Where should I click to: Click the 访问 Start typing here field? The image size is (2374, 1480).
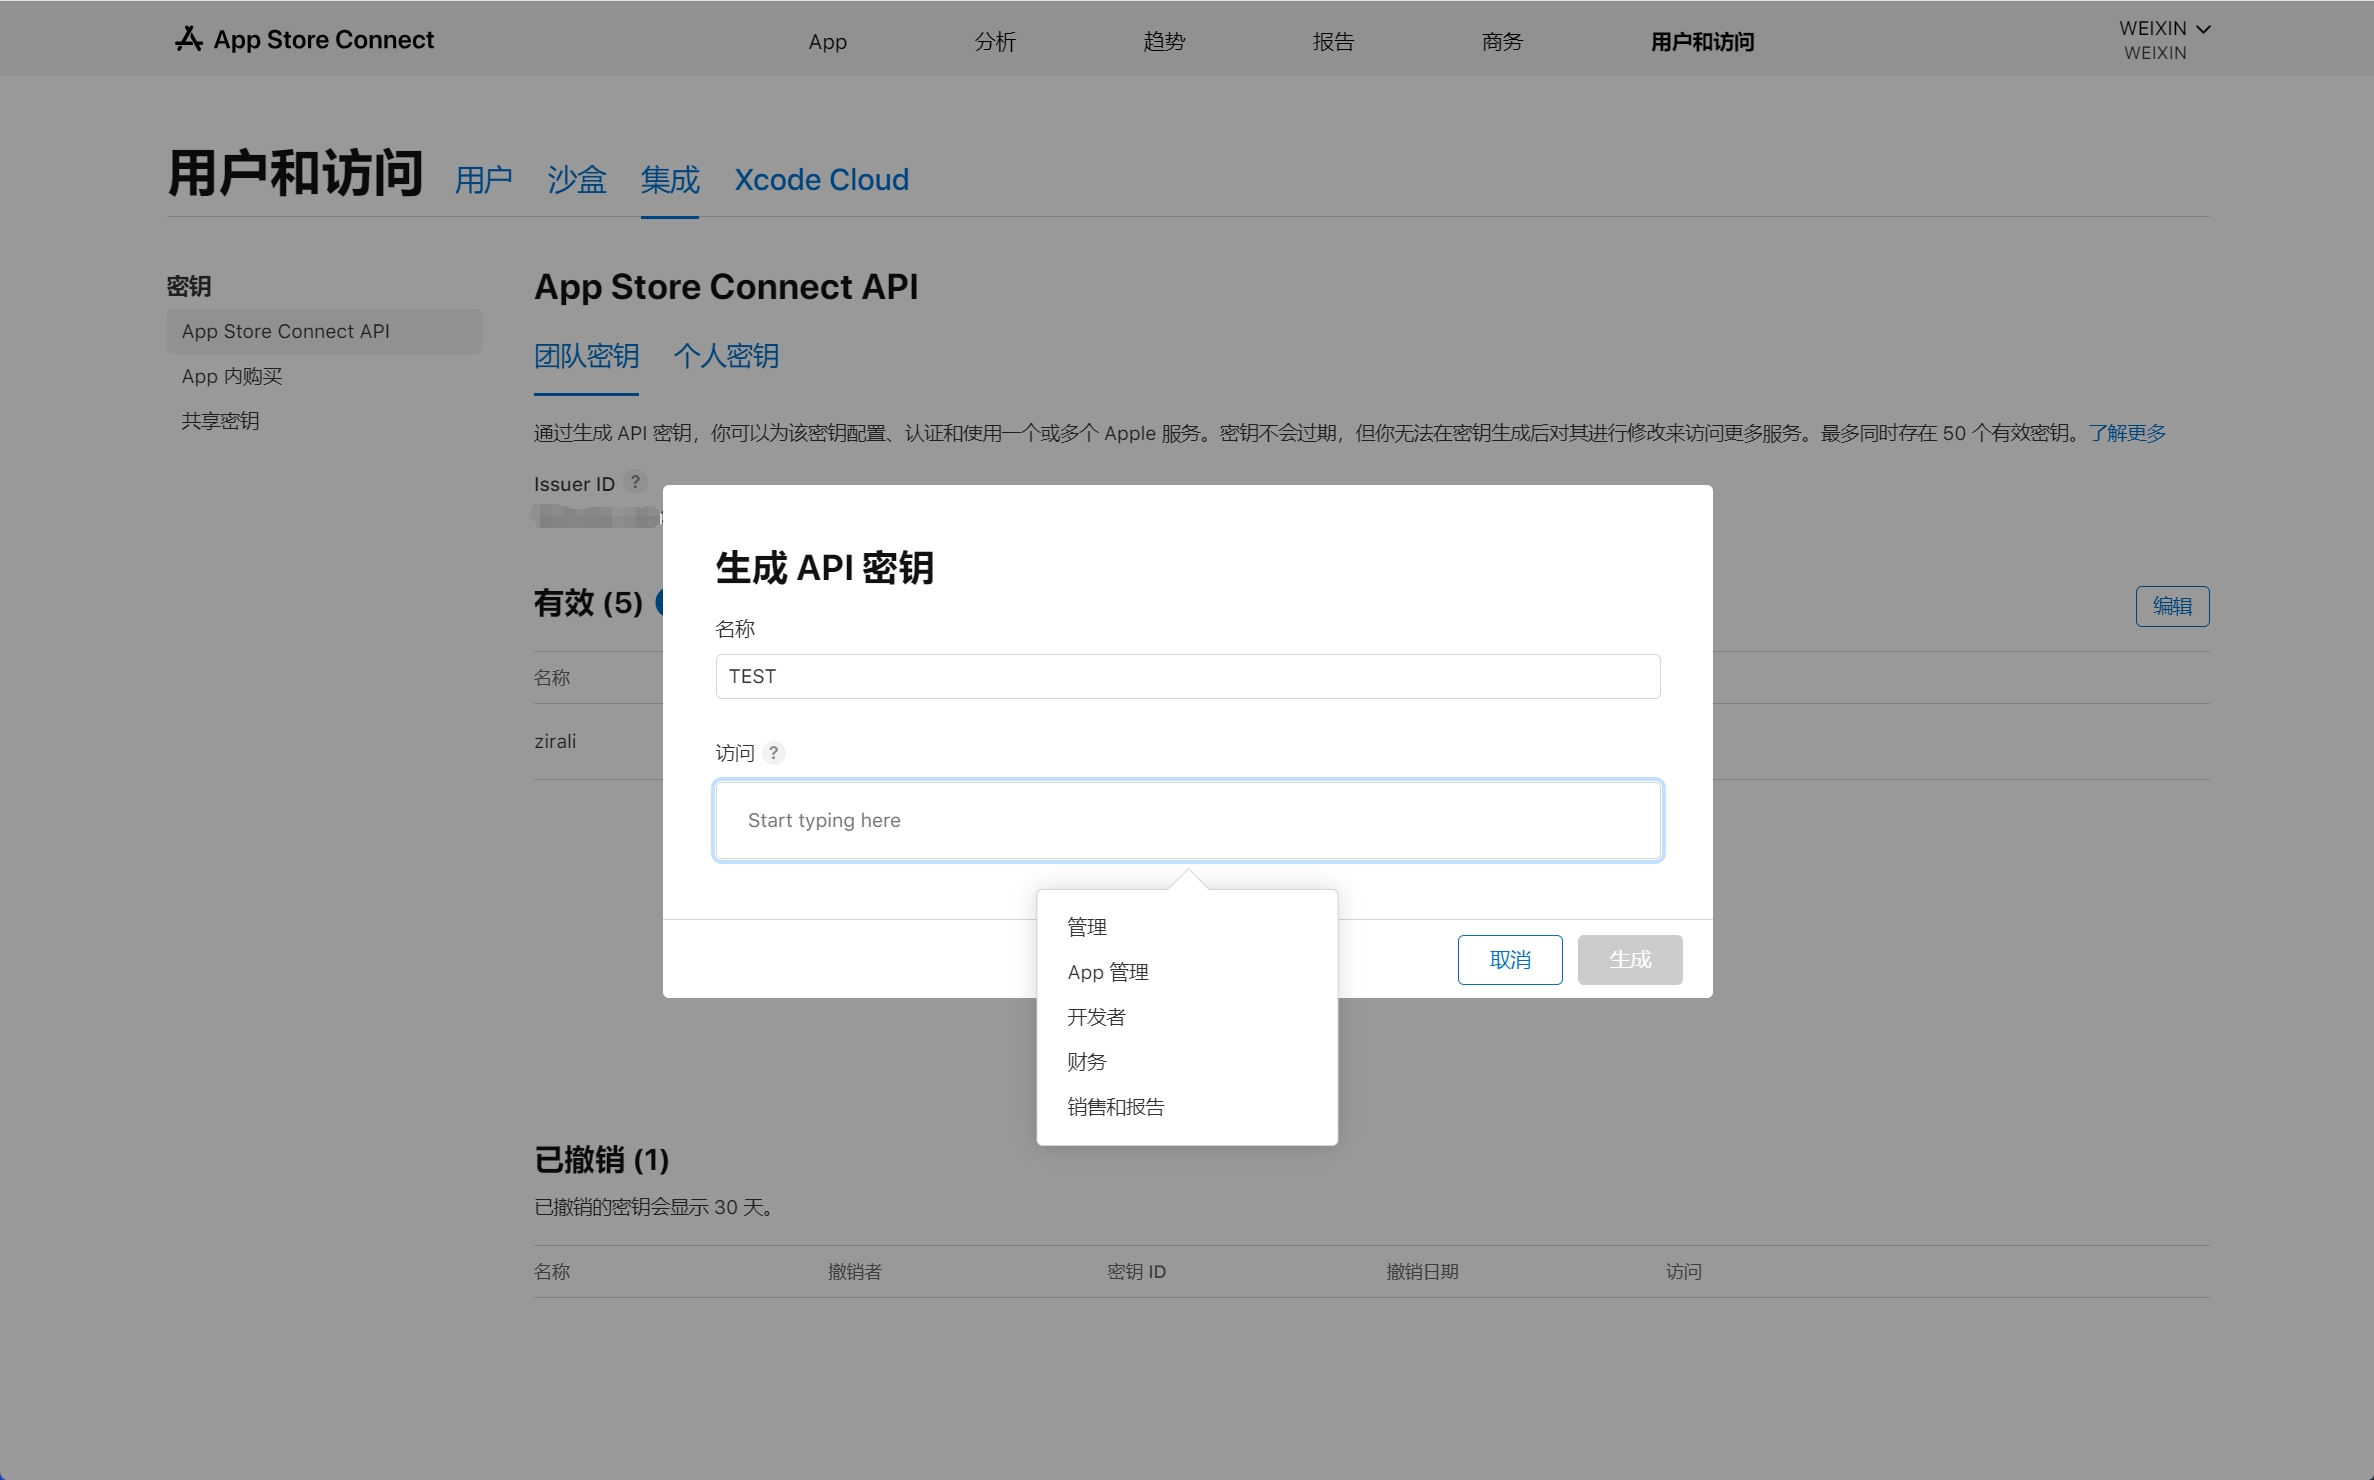1188,820
